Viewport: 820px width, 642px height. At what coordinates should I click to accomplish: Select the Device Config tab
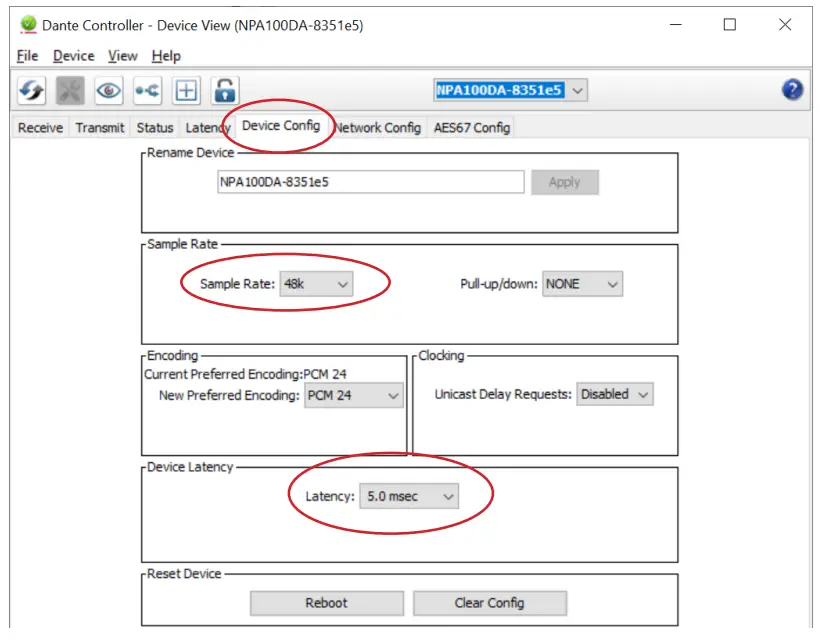point(281,126)
